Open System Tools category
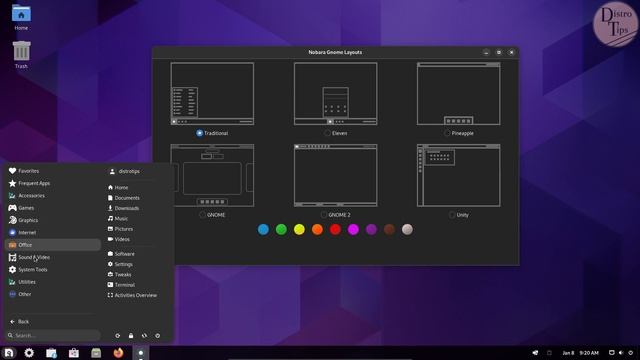The height and width of the screenshot is (360, 640). pyautogui.click(x=53, y=269)
